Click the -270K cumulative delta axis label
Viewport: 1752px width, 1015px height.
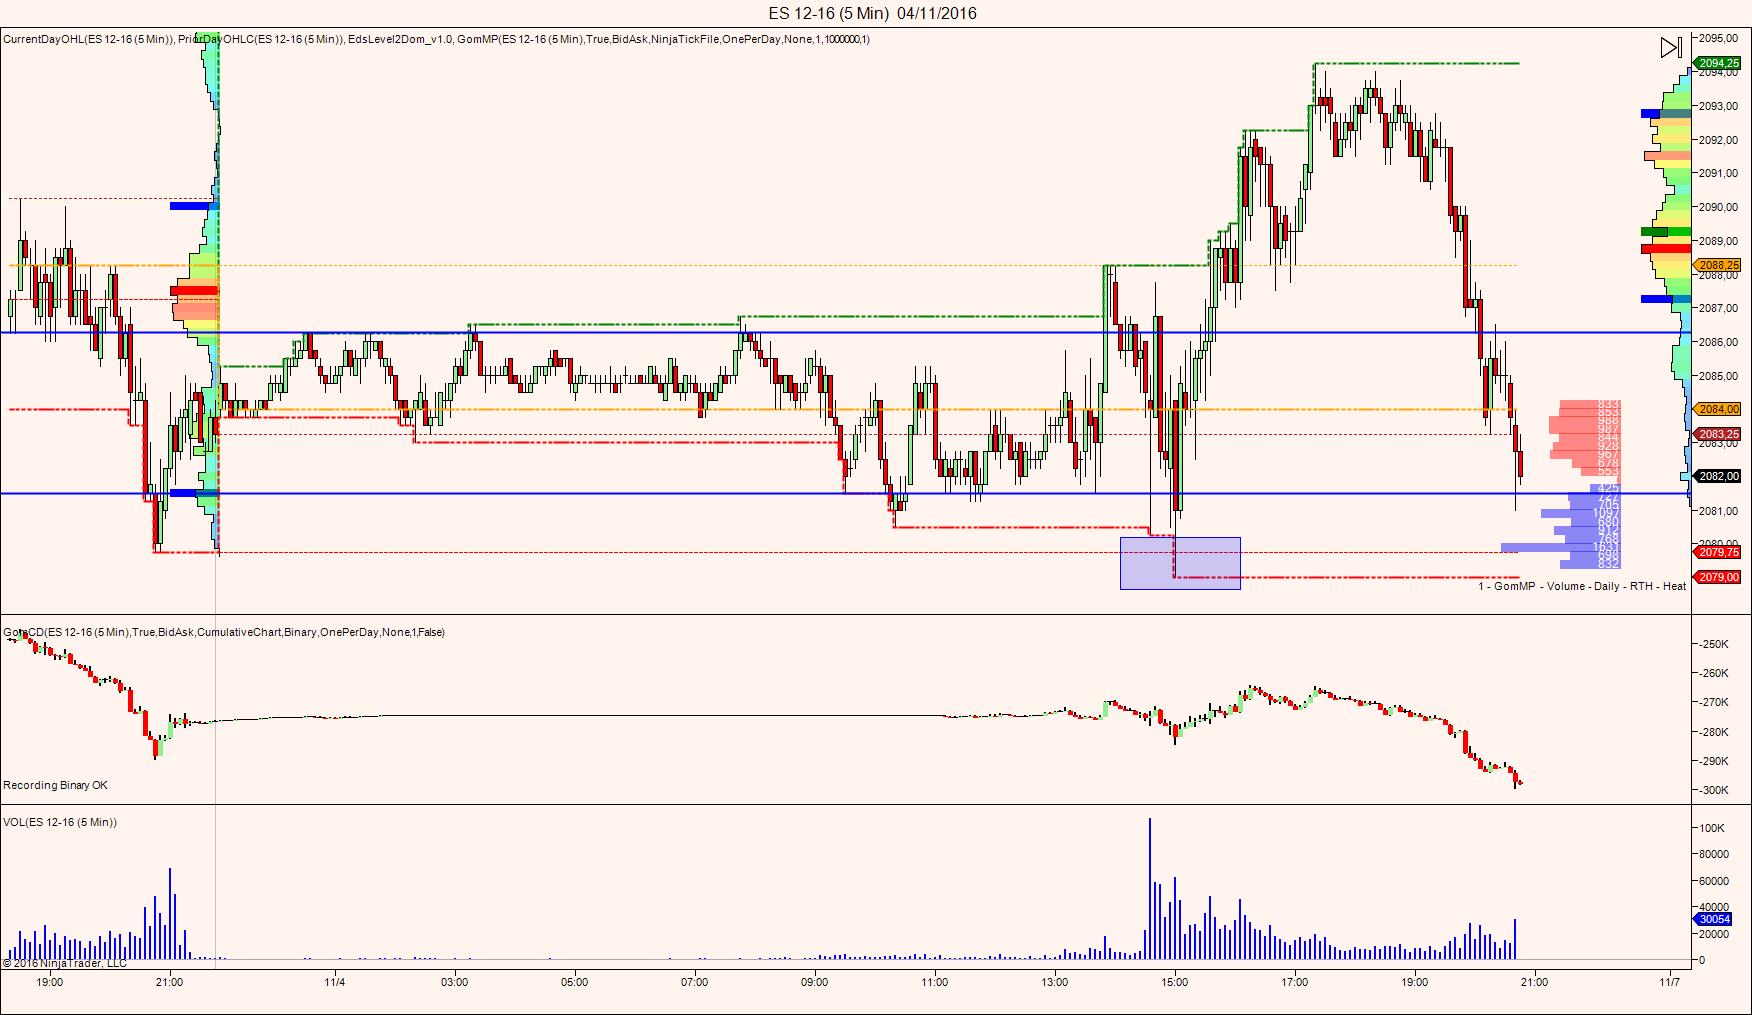coord(1714,702)
